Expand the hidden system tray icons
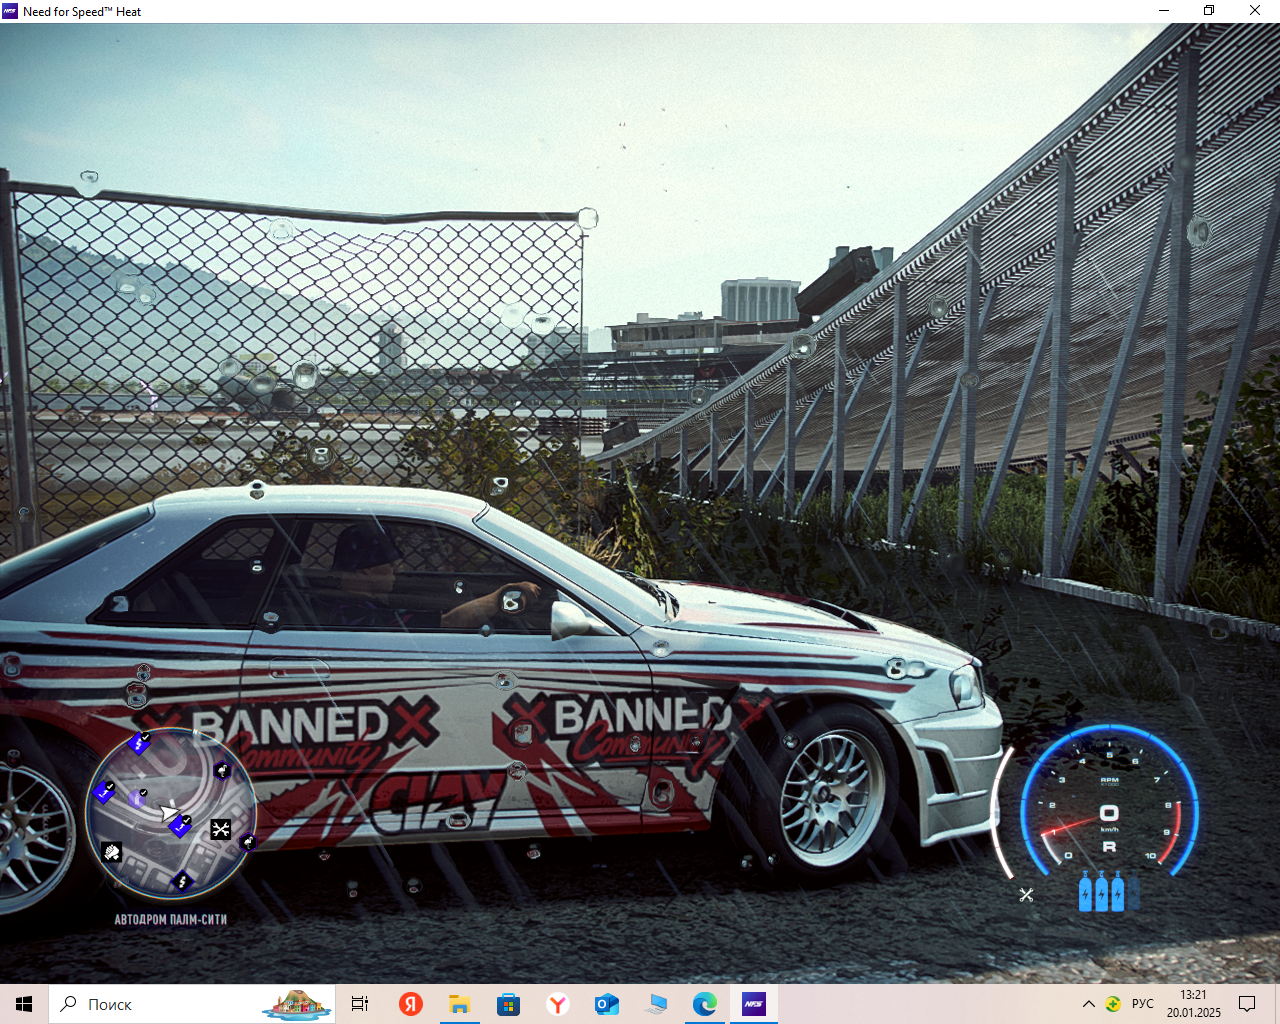Image resolution: width=1280 pixels, height=1024 pixels. 1088,1004
